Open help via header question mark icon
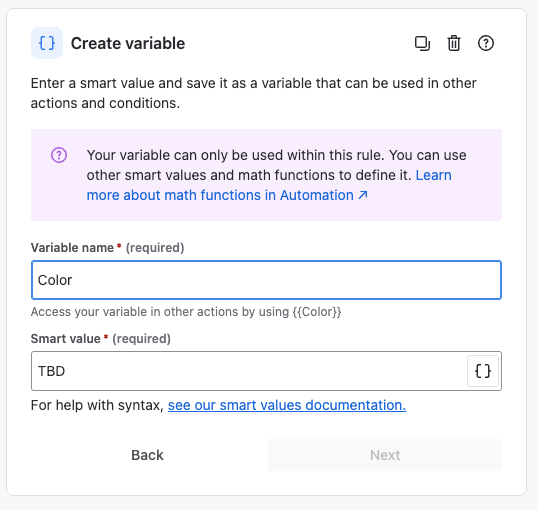 click(486, 43)
